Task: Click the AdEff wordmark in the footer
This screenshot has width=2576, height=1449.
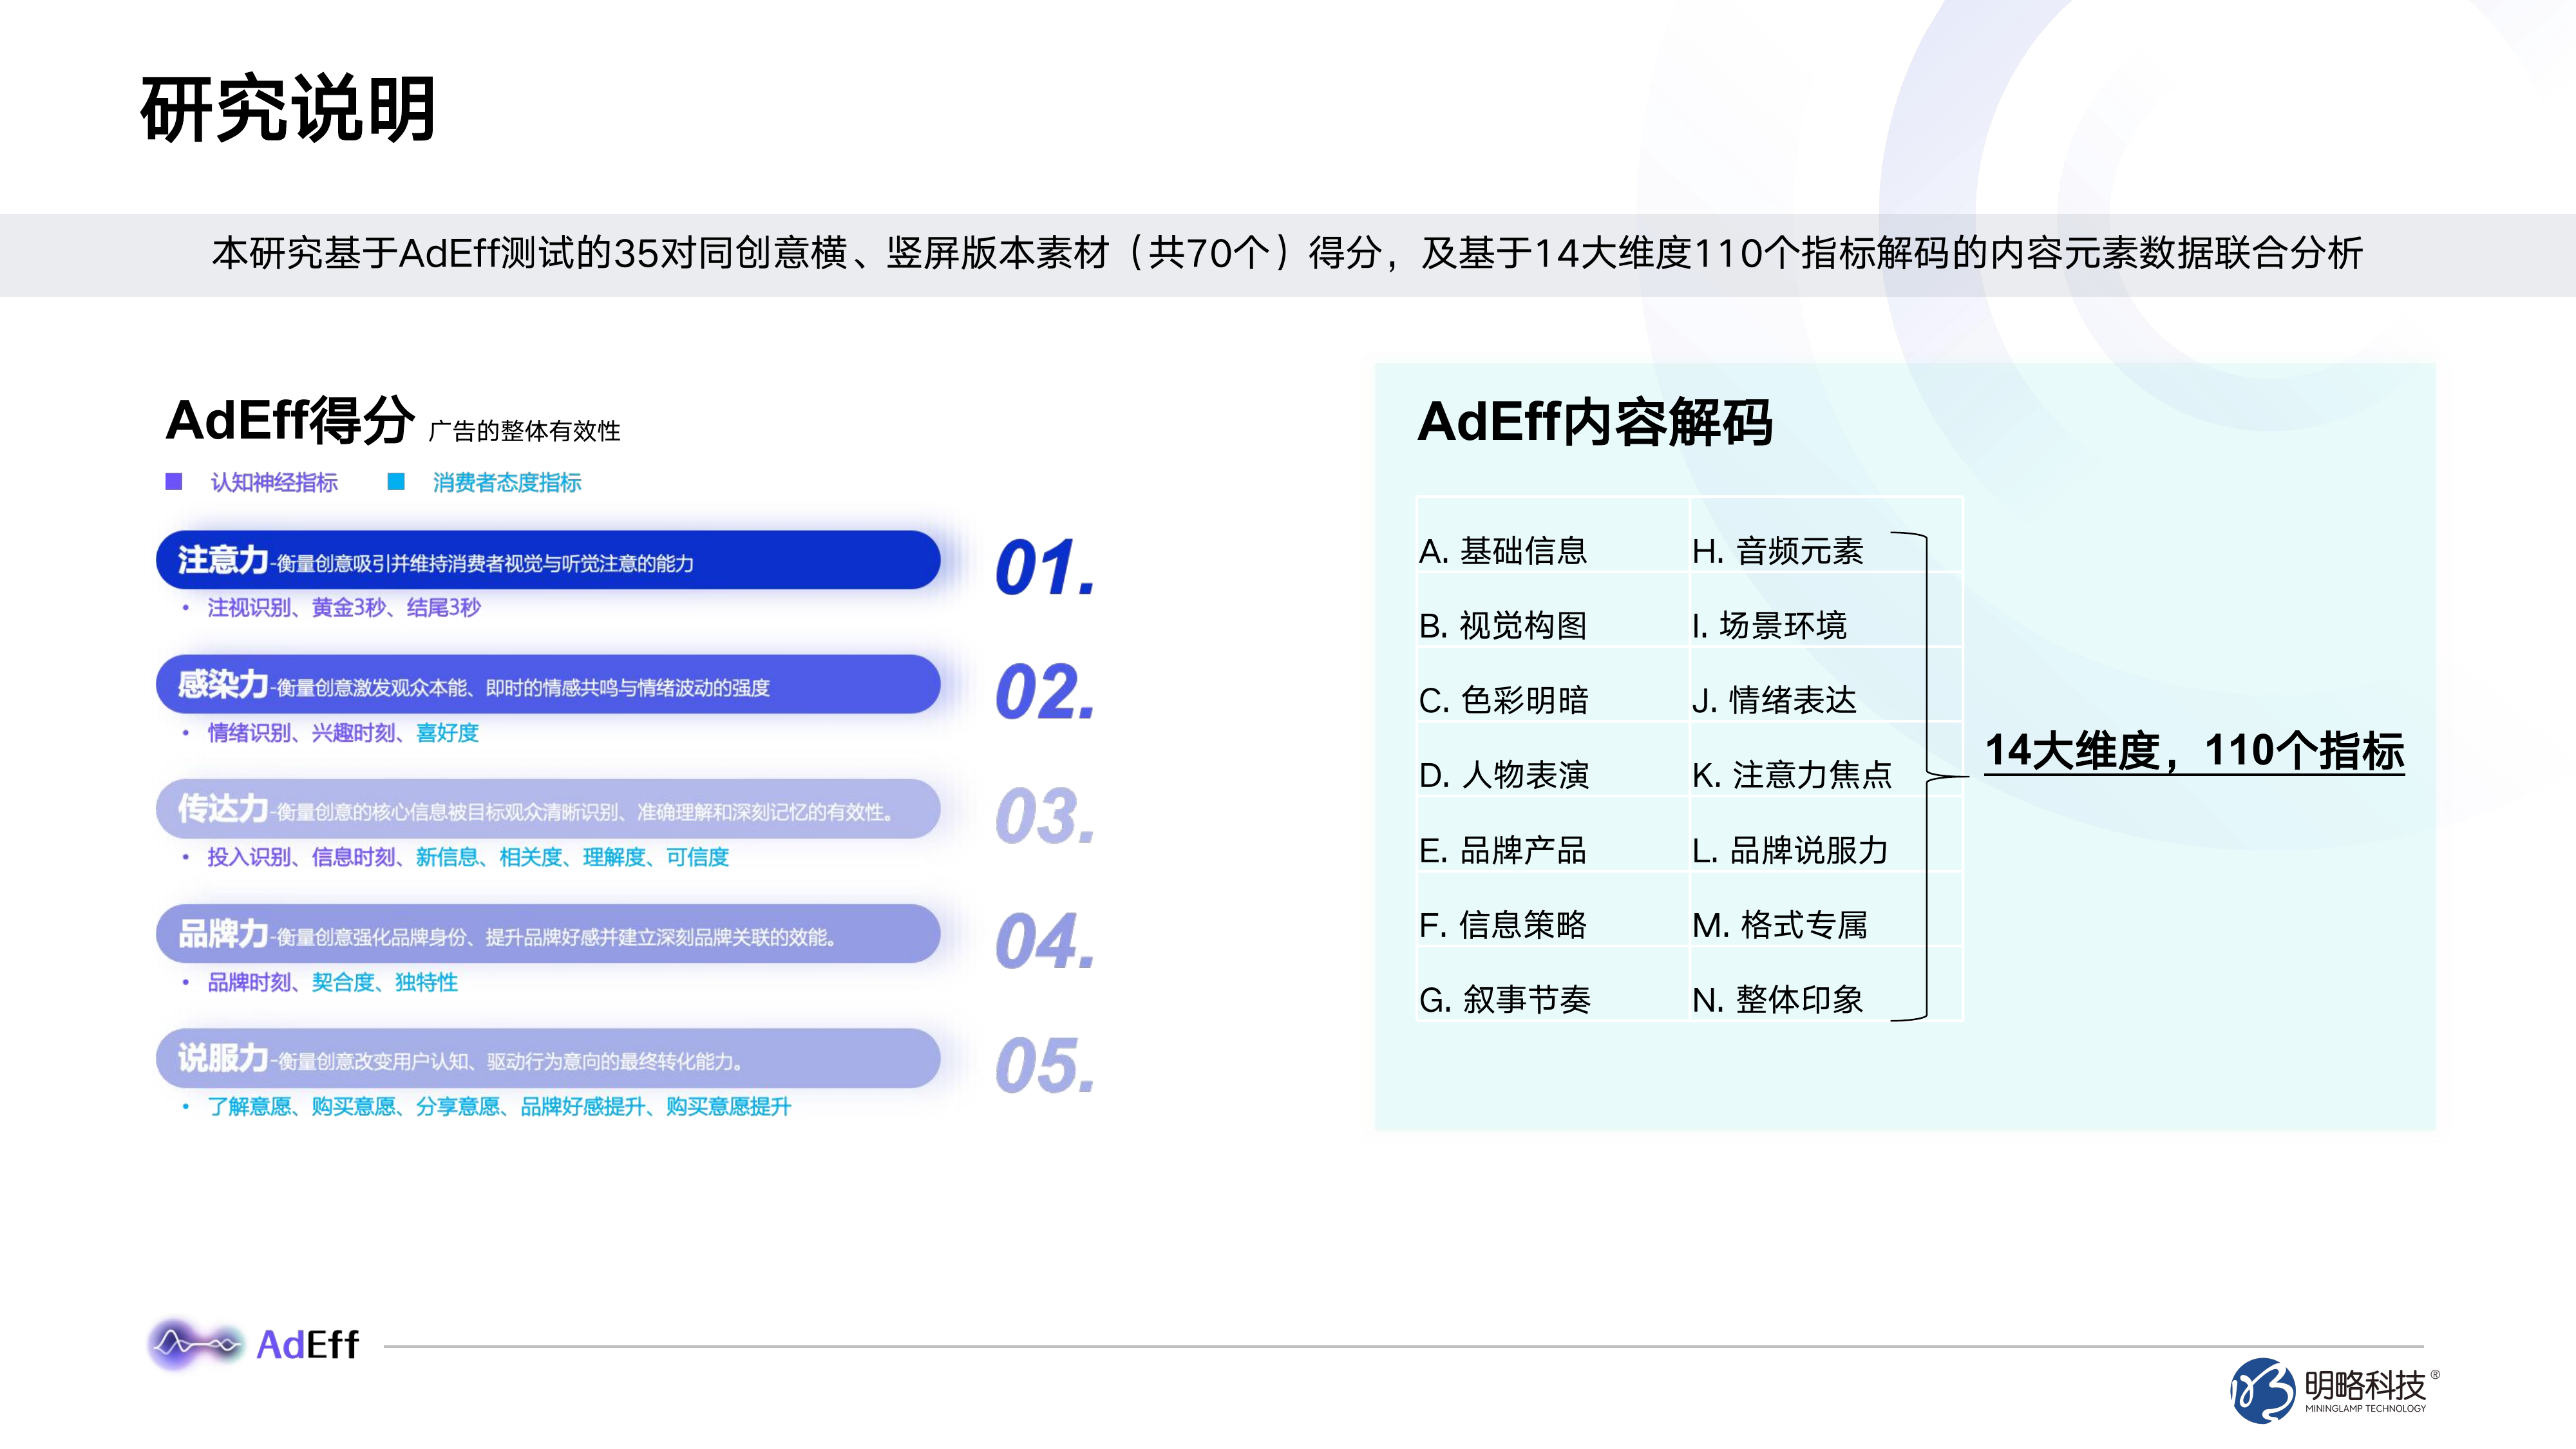Action: point(308,1345)
